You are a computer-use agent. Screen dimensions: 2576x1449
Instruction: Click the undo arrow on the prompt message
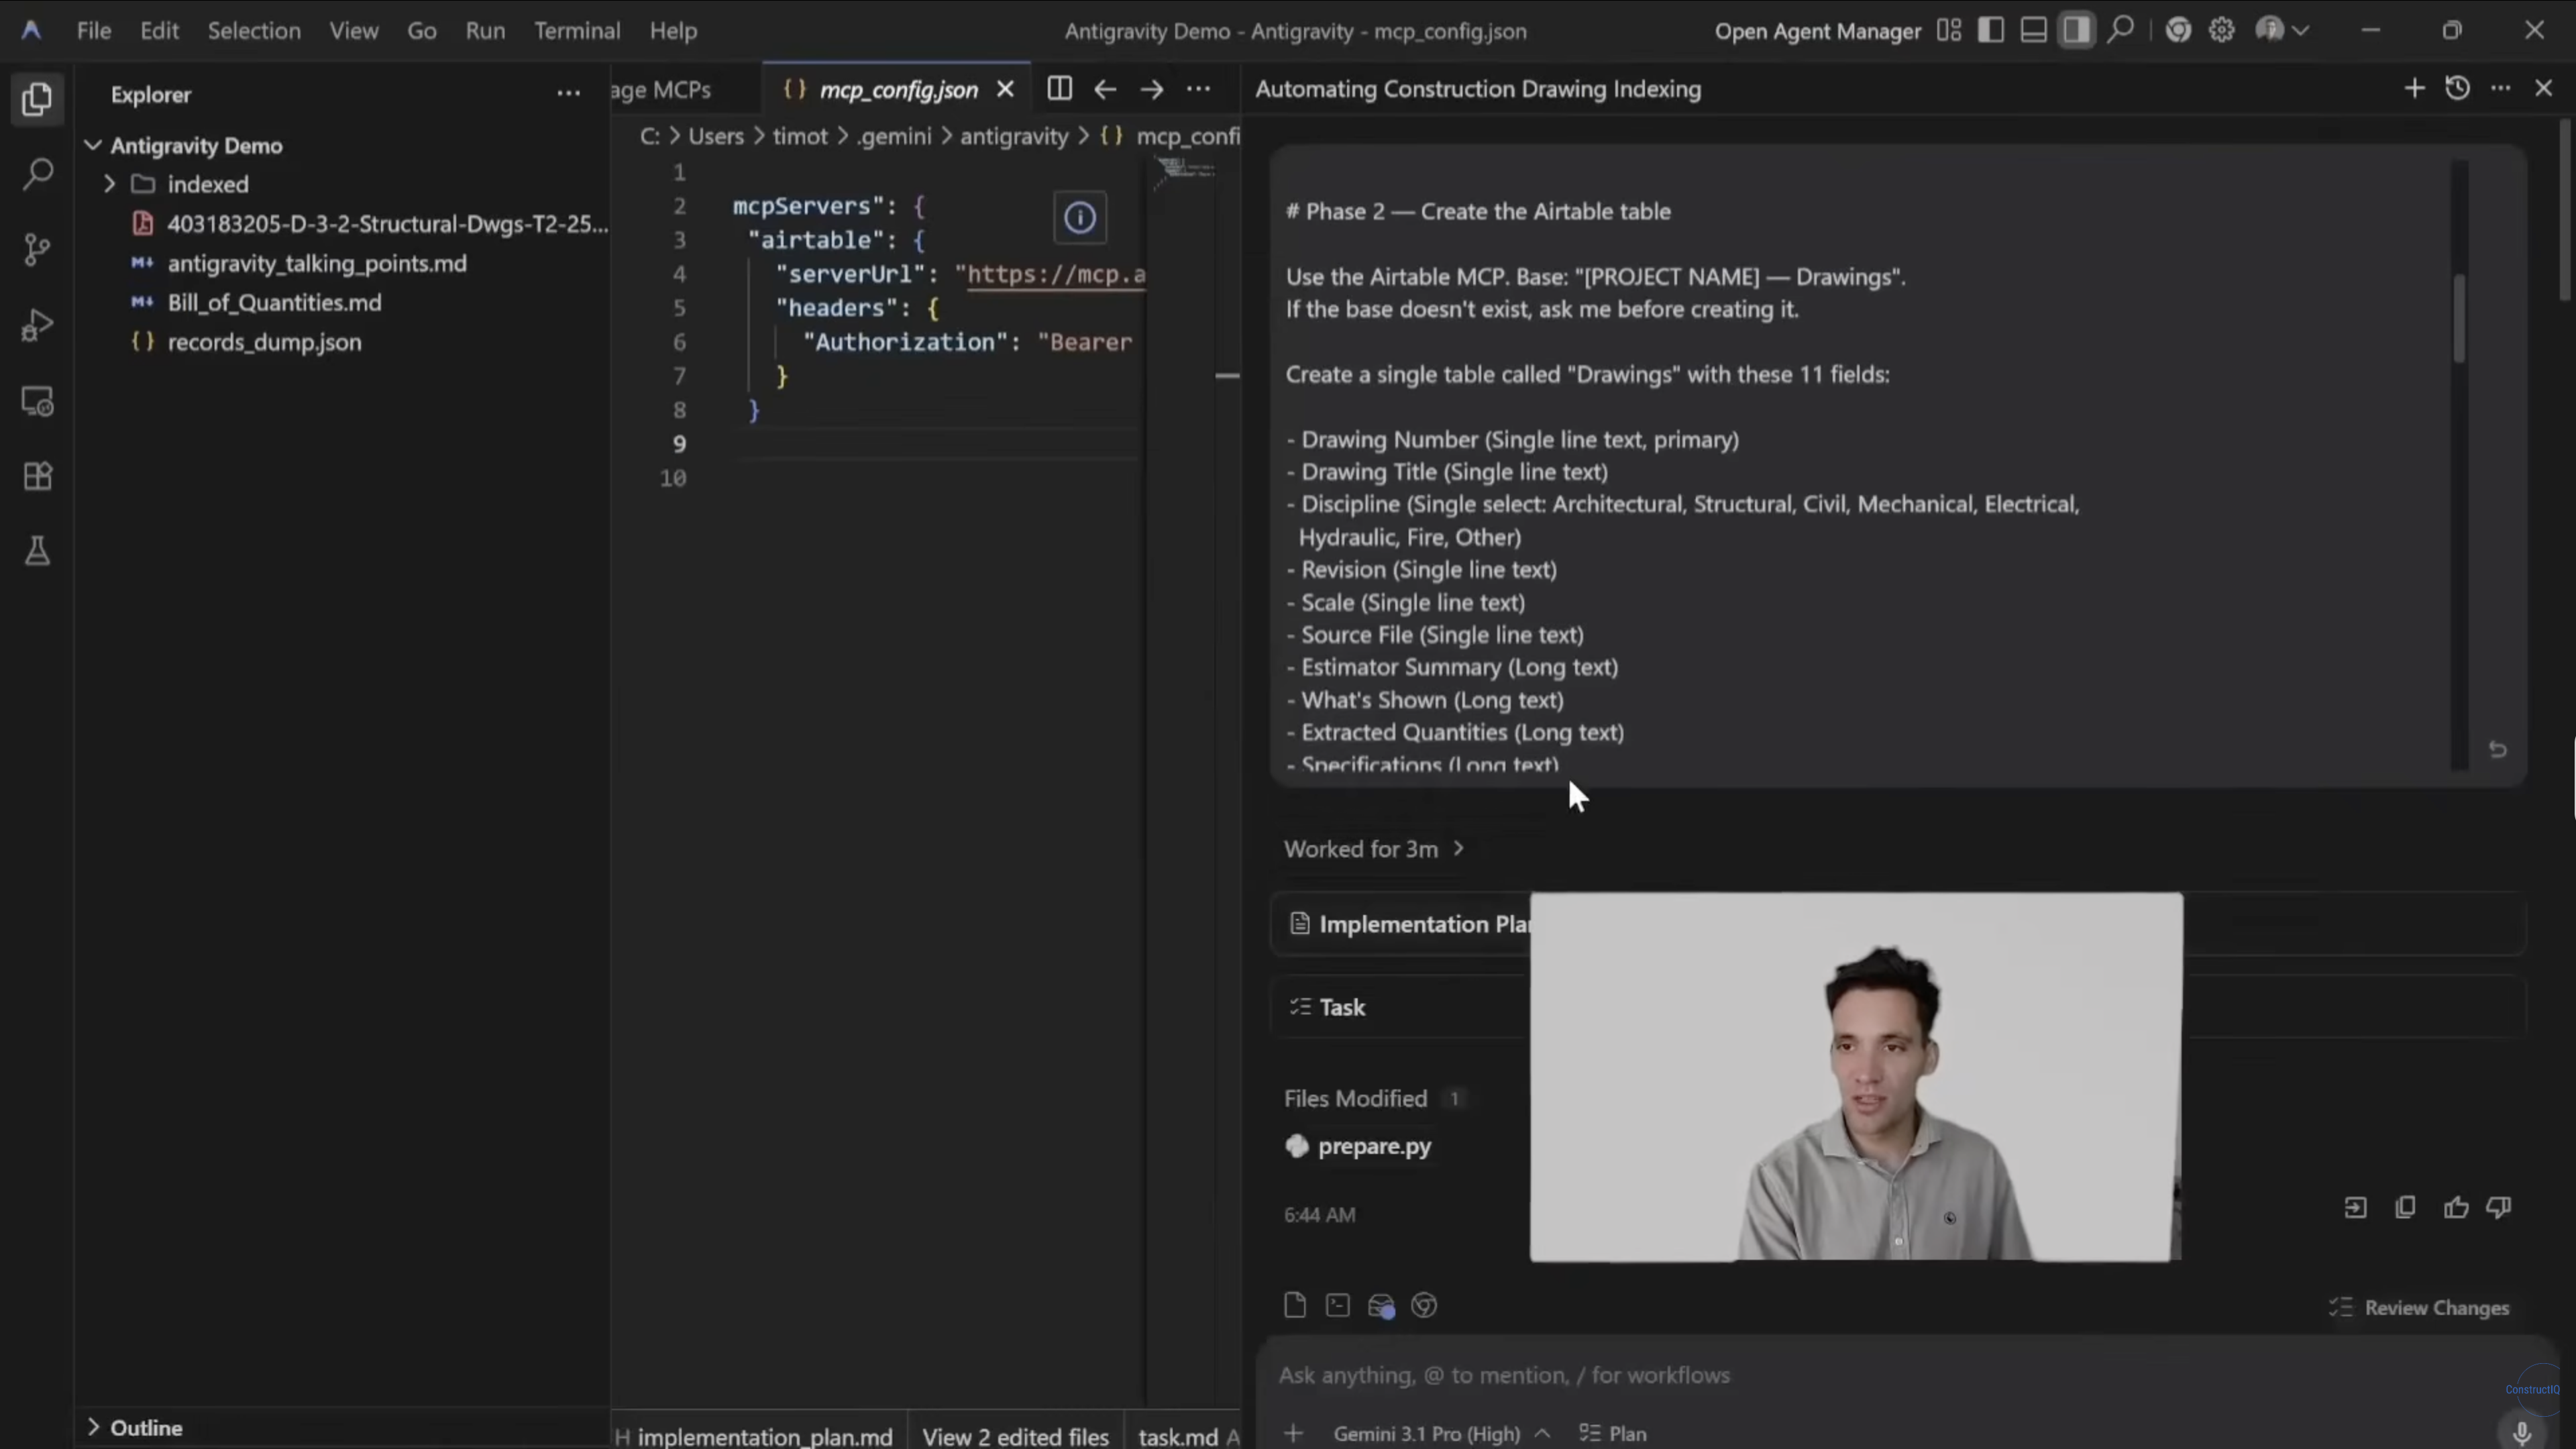2497,750
